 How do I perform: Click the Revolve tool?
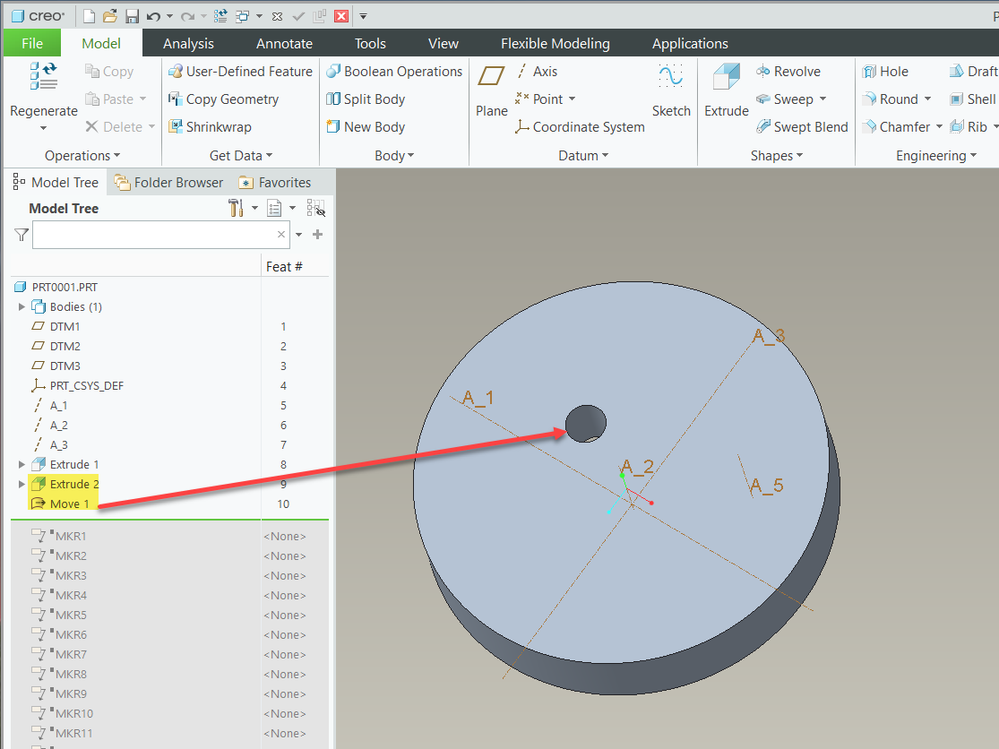[787, 72]
